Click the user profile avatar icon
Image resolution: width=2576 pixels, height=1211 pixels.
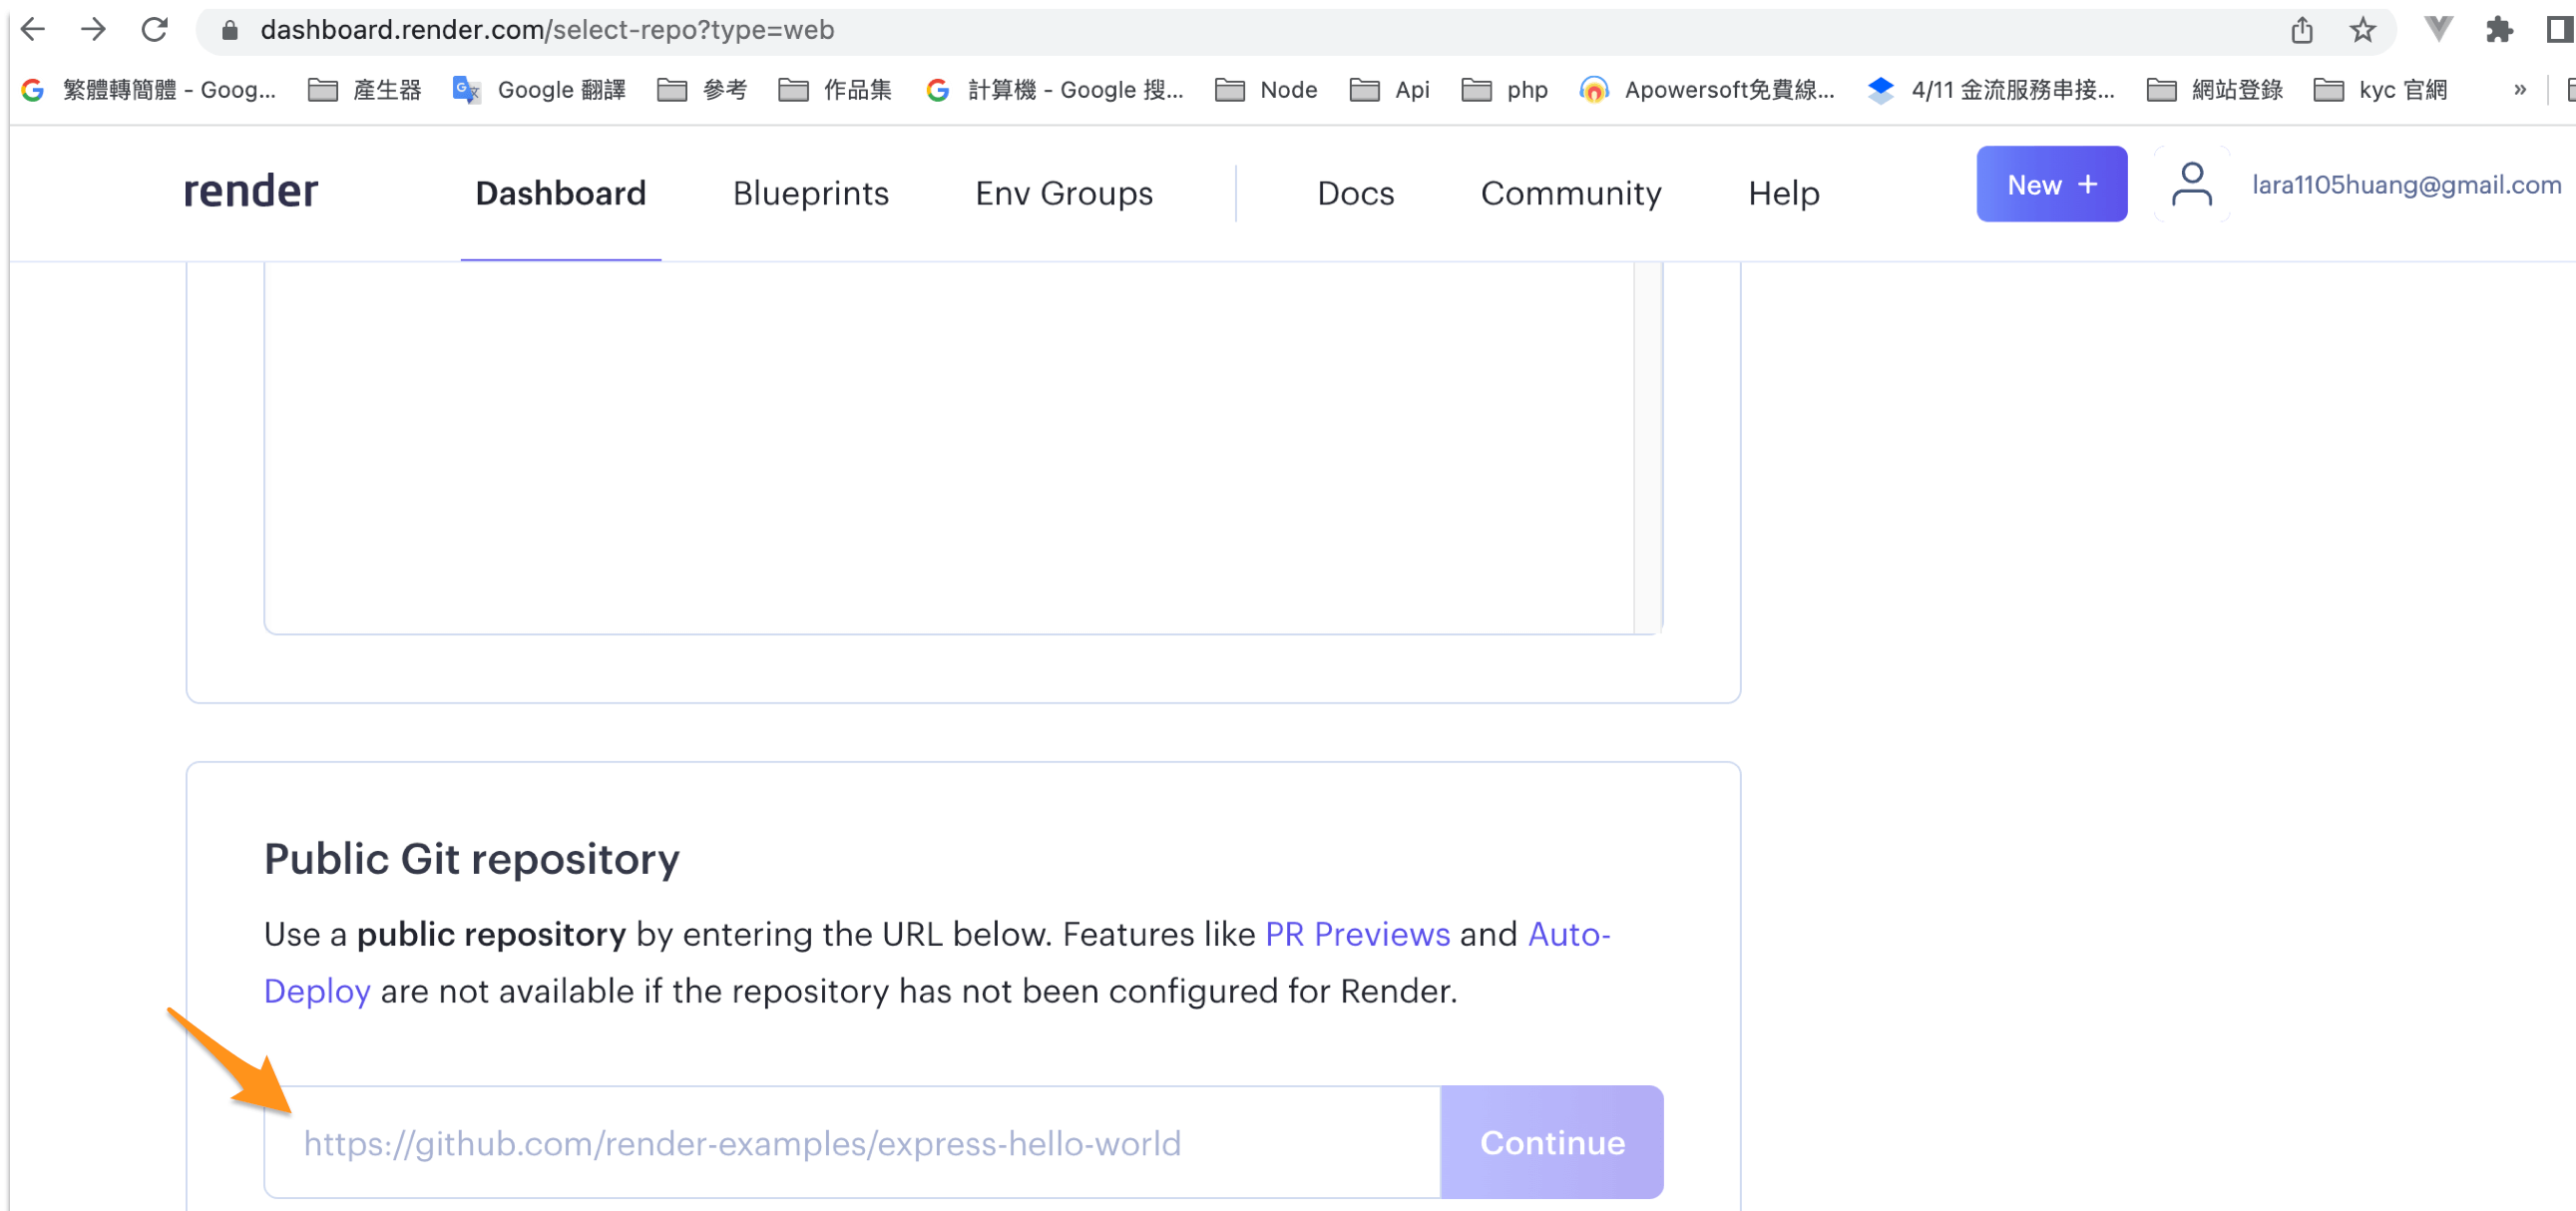coord(2190,184)
